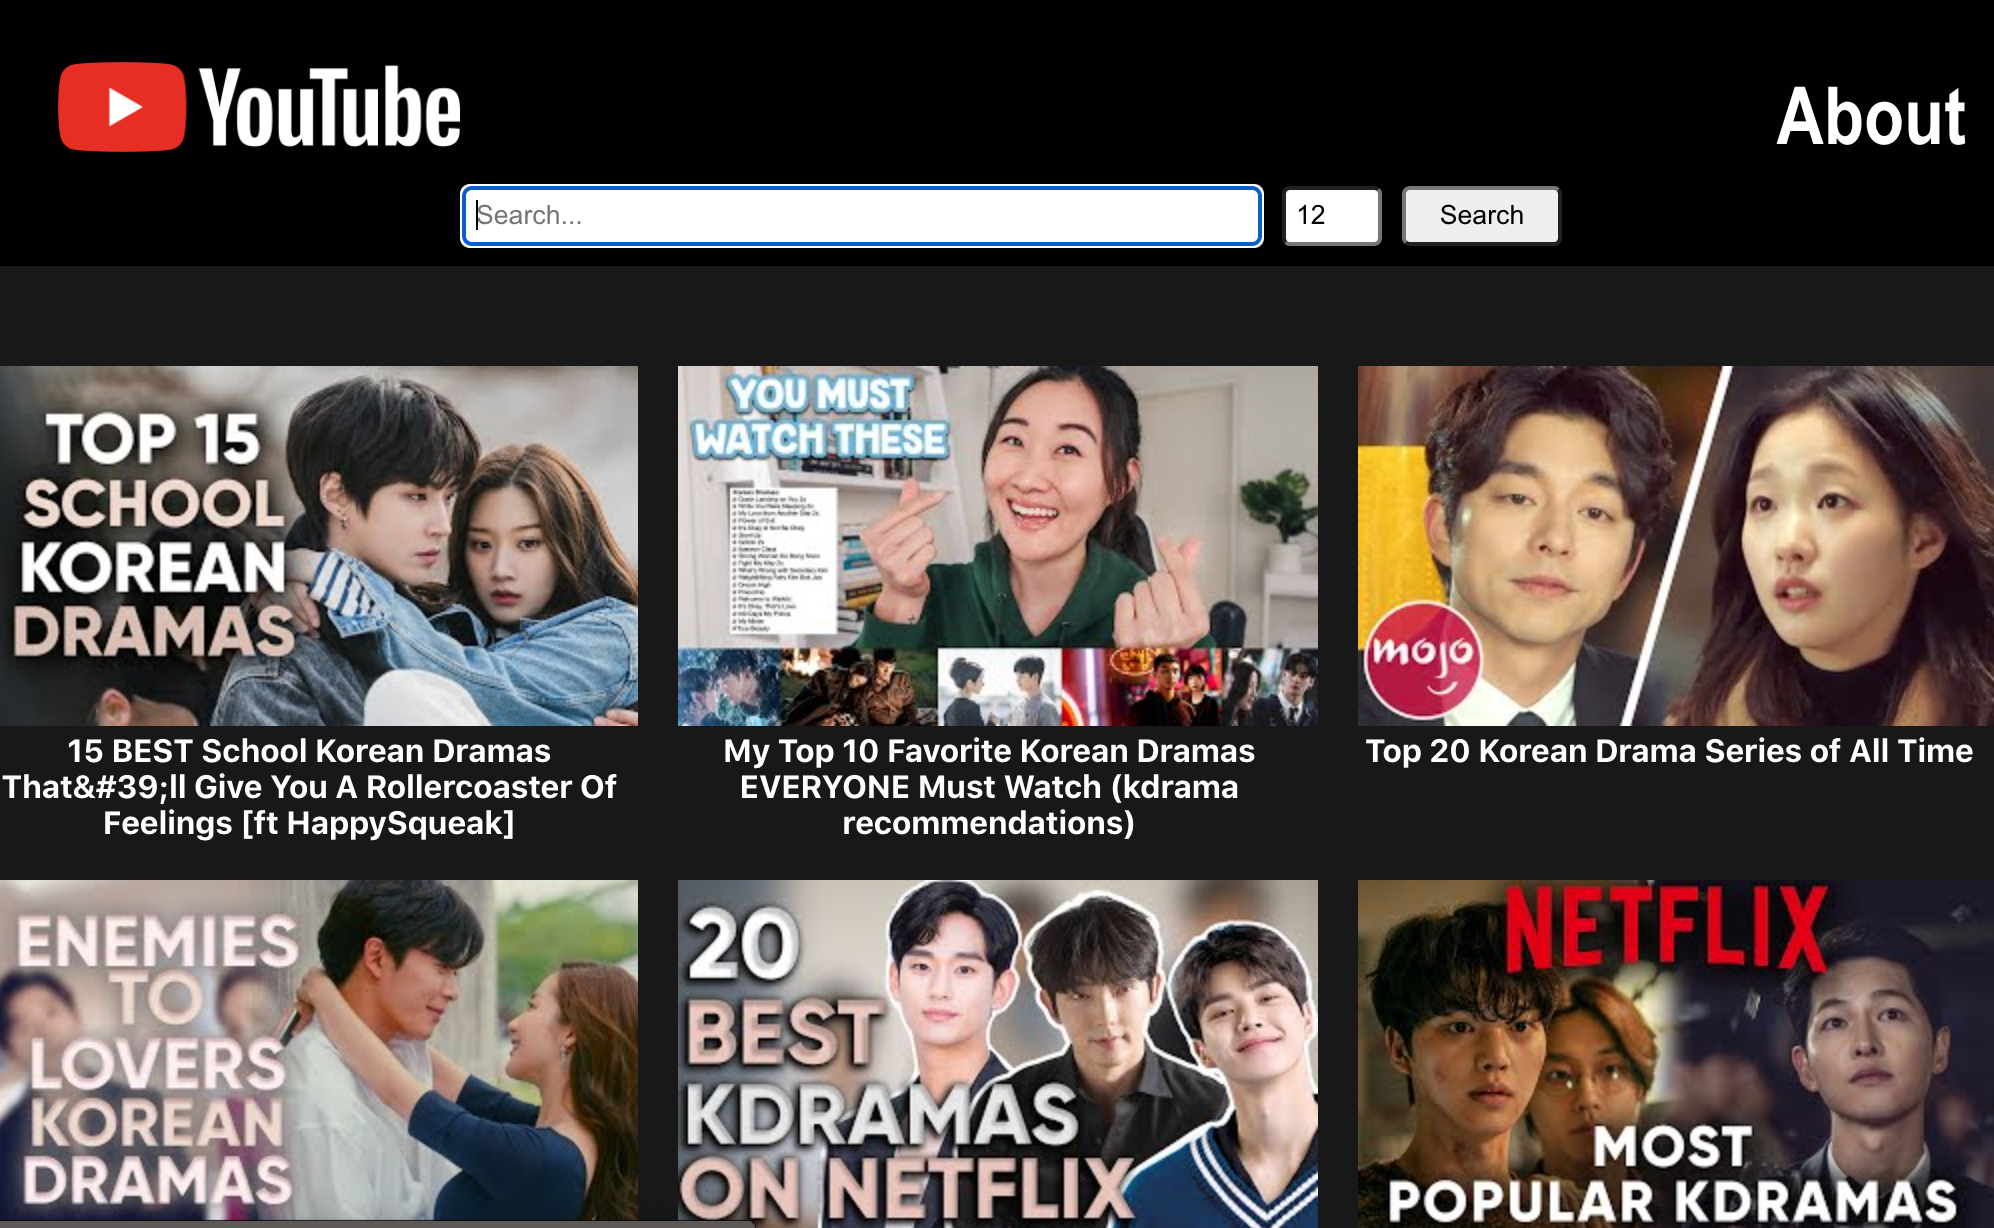Open the WatchMojo Korean drama thumbnail

[1676, 546]
